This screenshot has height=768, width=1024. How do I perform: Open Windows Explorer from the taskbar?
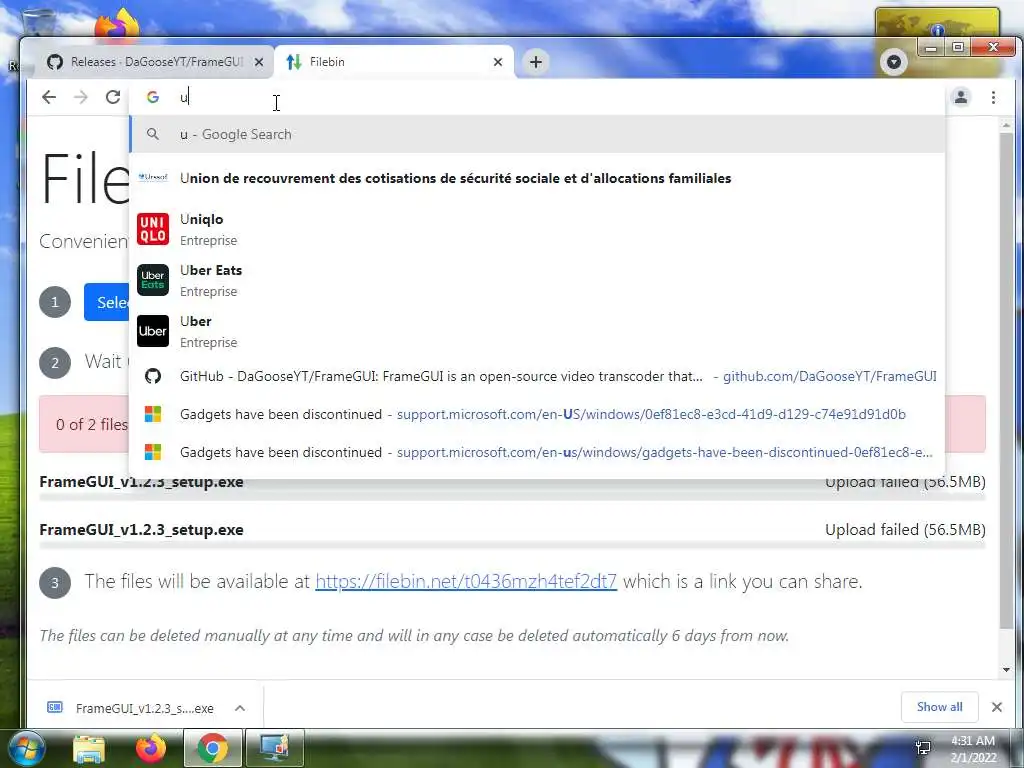tap(89, 748)
